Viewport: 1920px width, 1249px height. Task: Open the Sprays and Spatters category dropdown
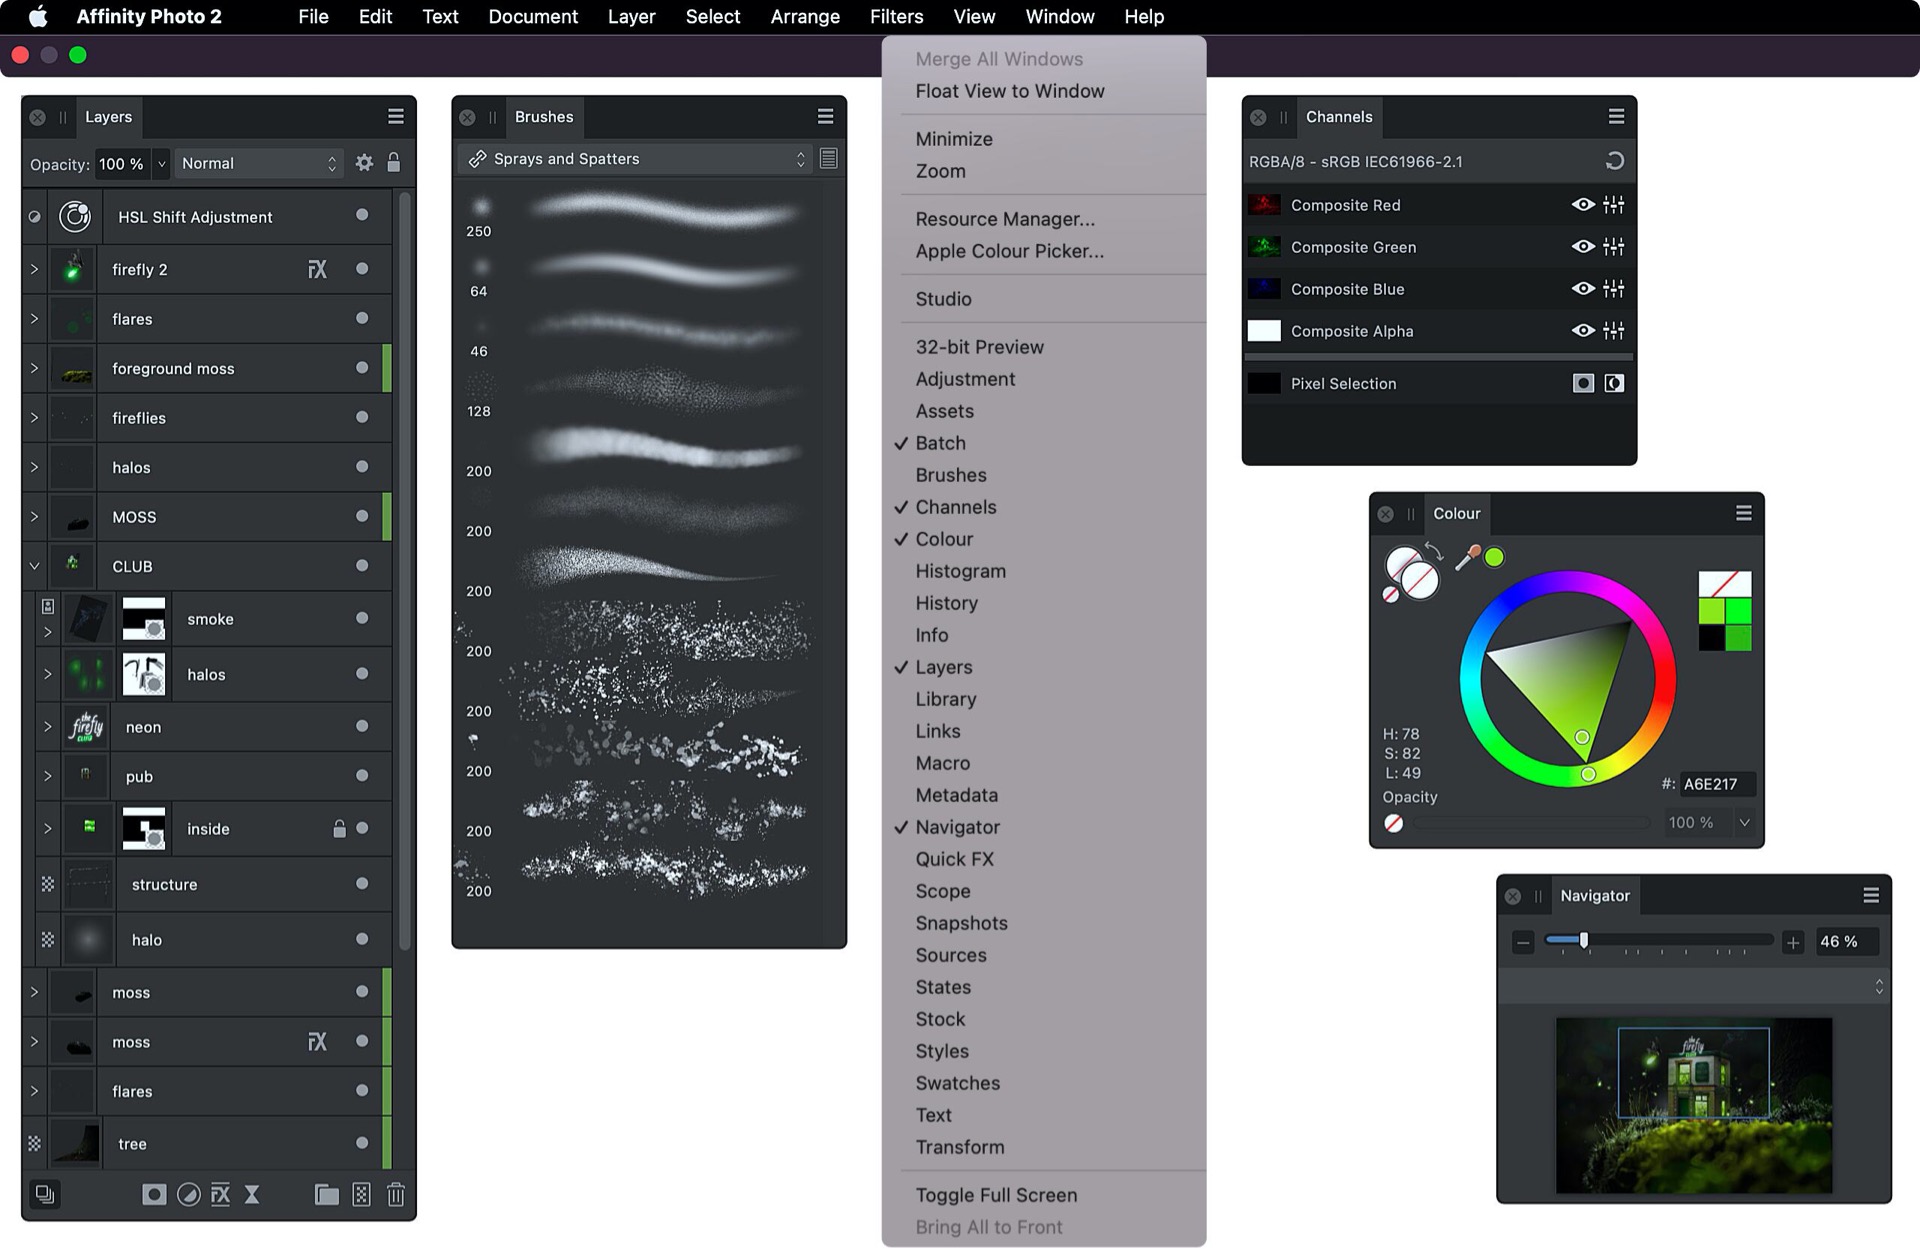point(635,159)
